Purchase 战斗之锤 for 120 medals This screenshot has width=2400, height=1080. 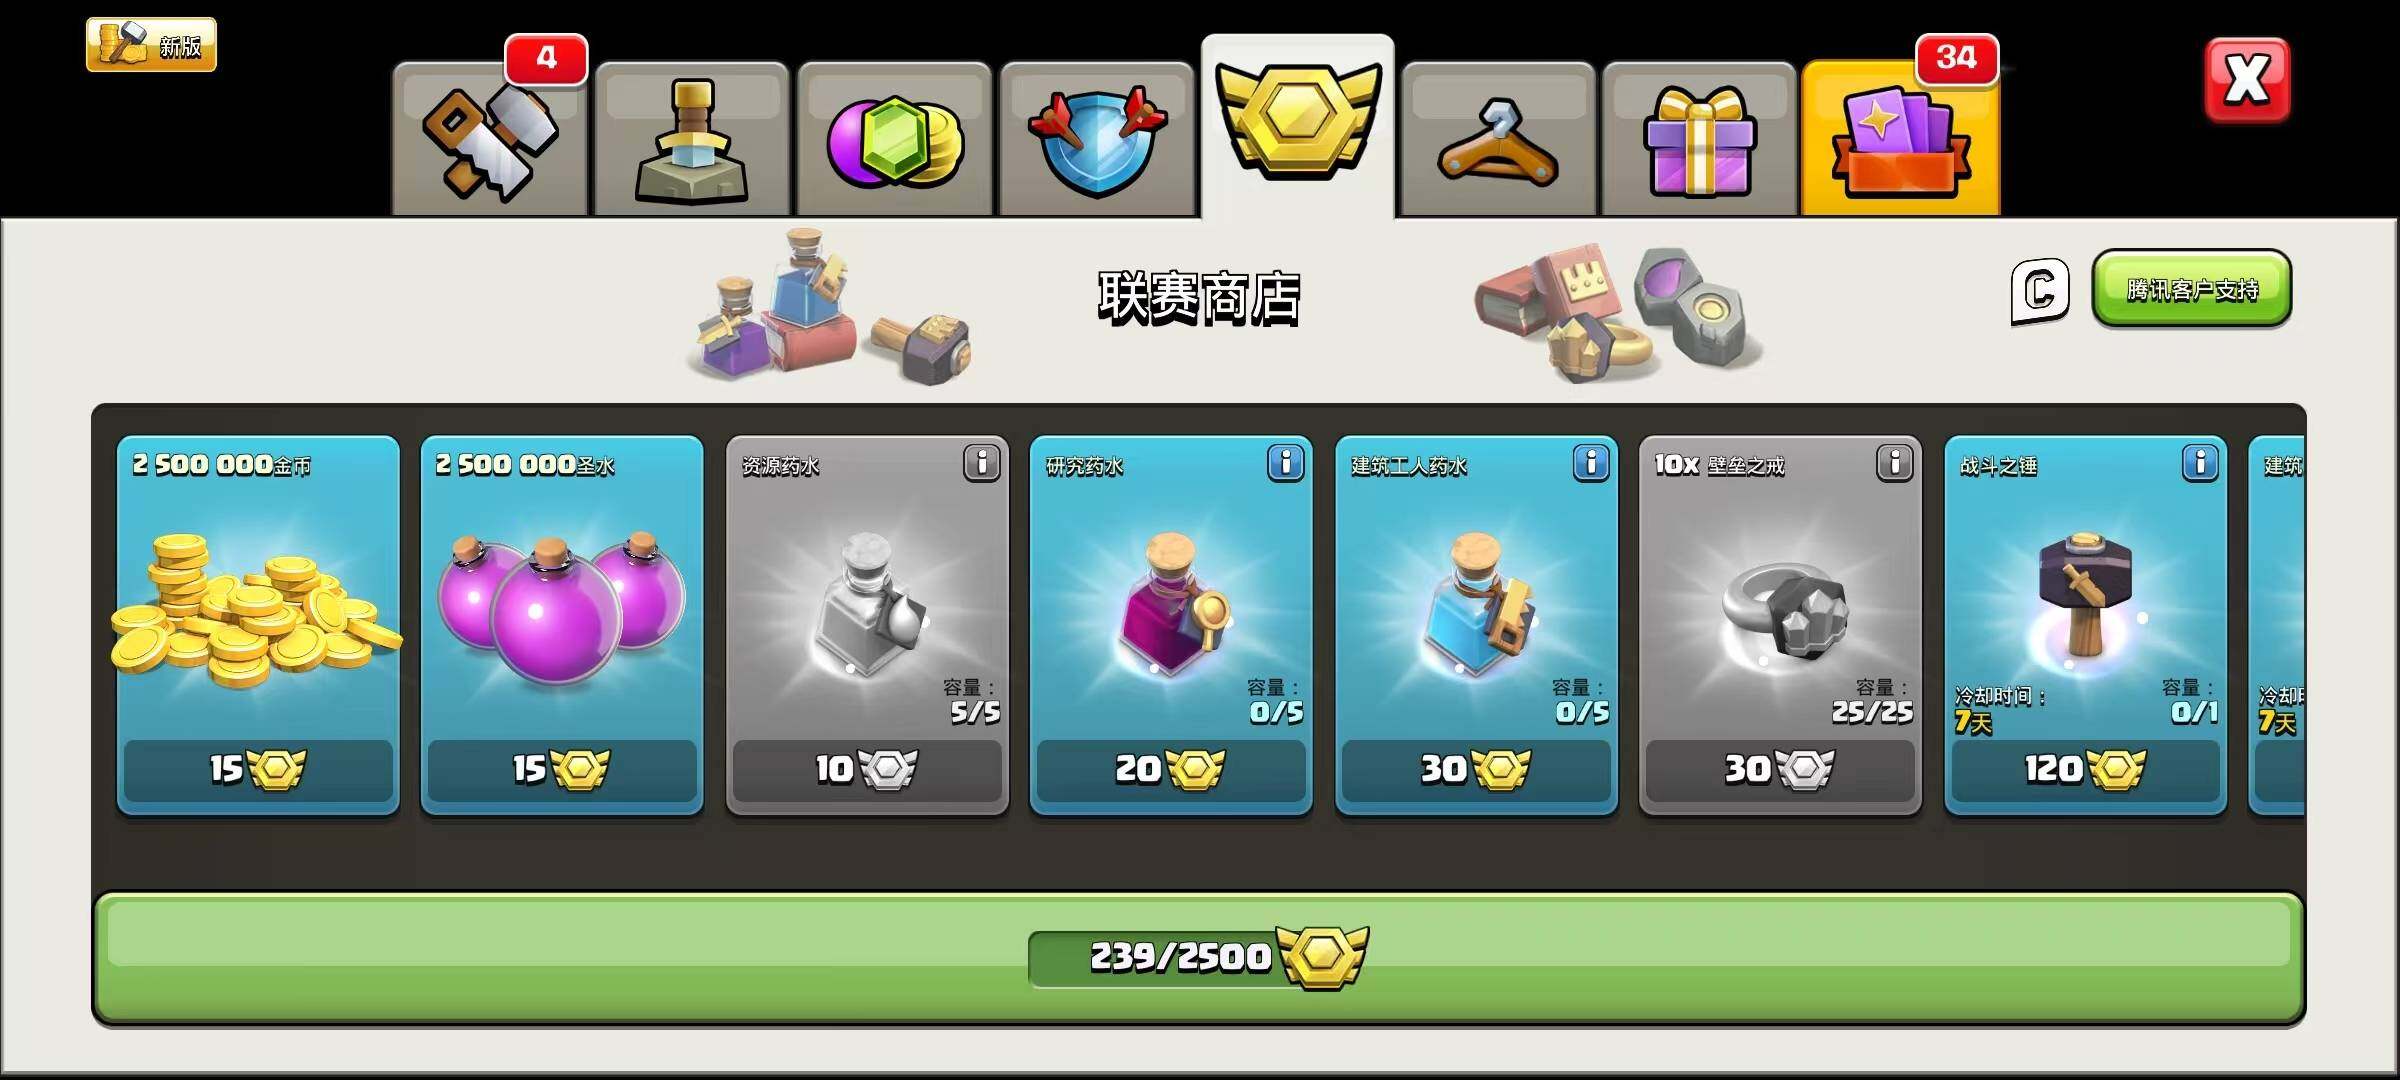pyautogui.click(x=2085, y=769)
